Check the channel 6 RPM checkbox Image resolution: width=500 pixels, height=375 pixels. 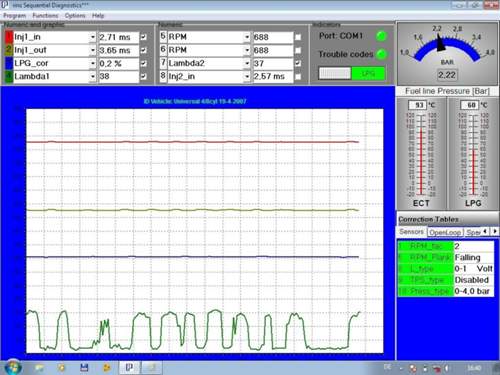[x=298, y=50]
